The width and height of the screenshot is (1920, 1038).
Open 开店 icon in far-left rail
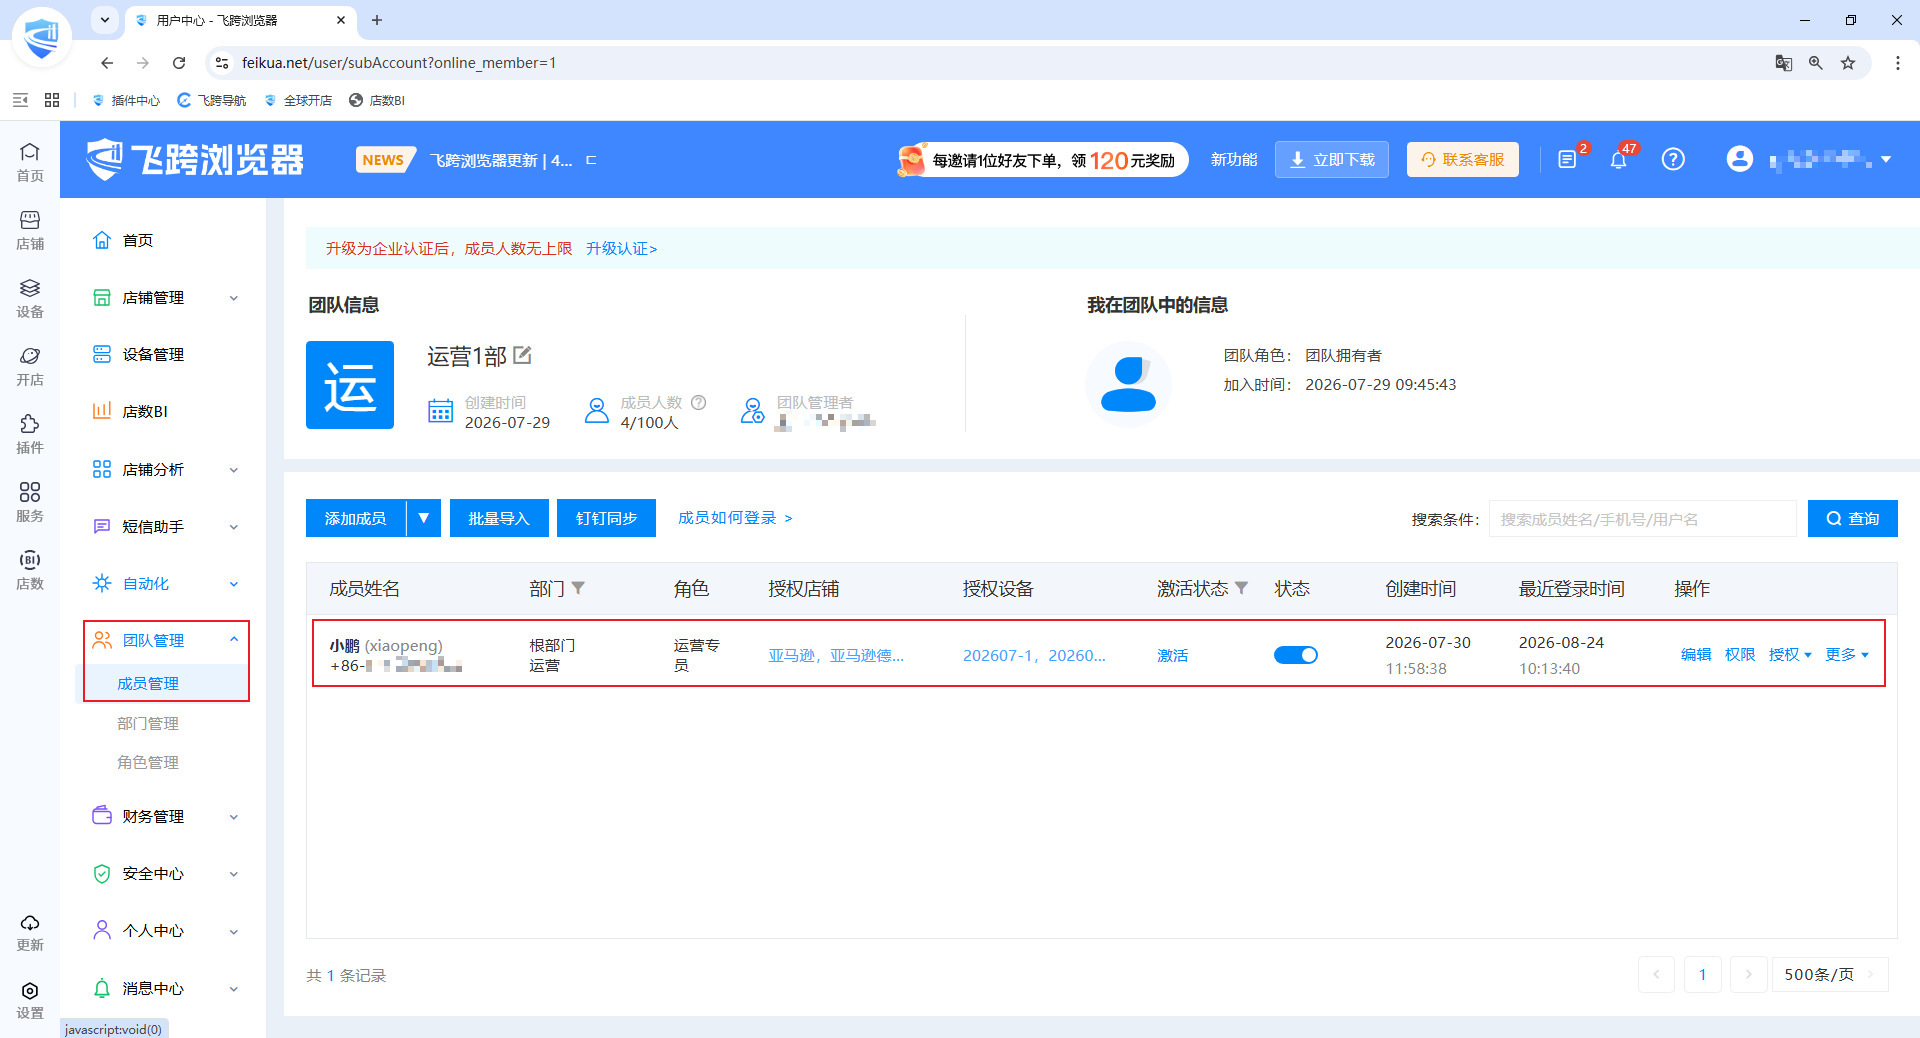click(30, 366)
